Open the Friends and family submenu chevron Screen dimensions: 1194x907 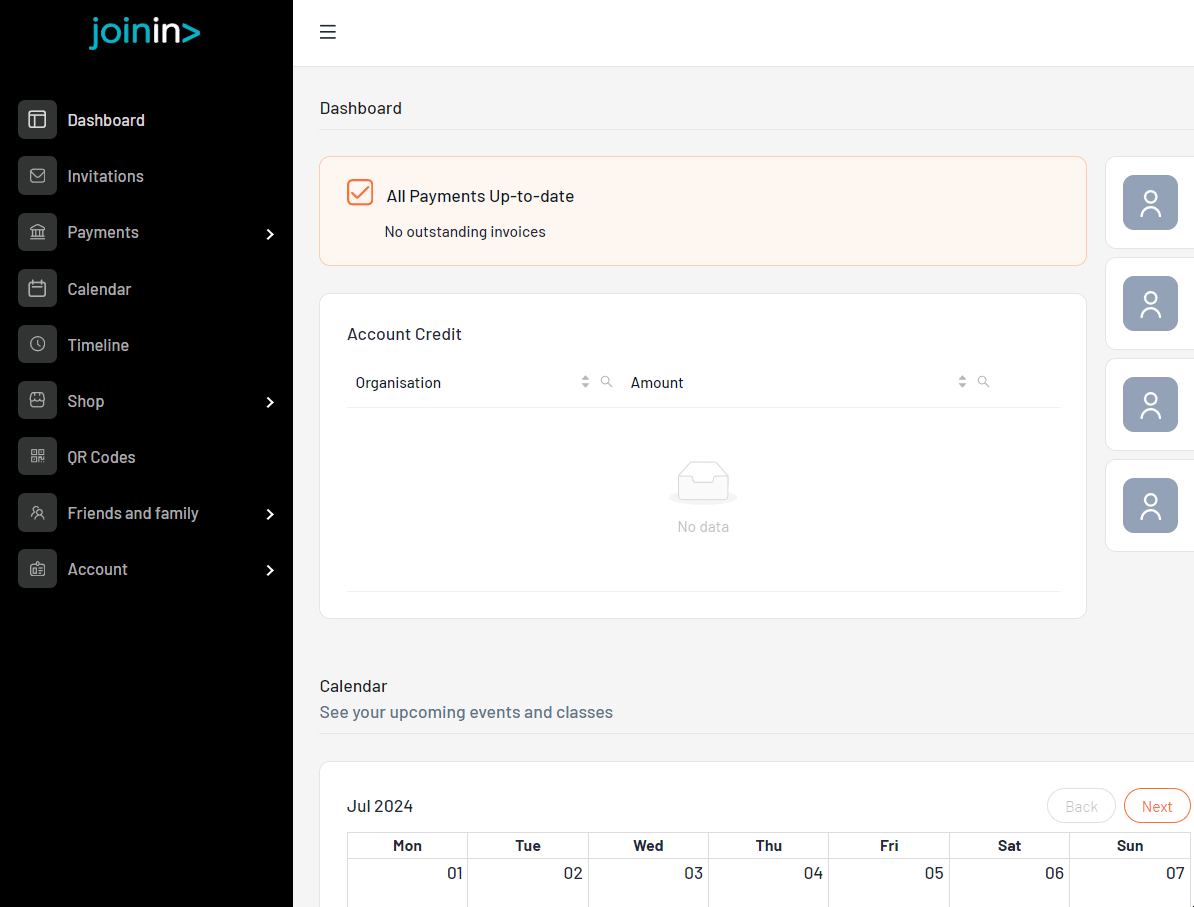(x=269, y=514)
